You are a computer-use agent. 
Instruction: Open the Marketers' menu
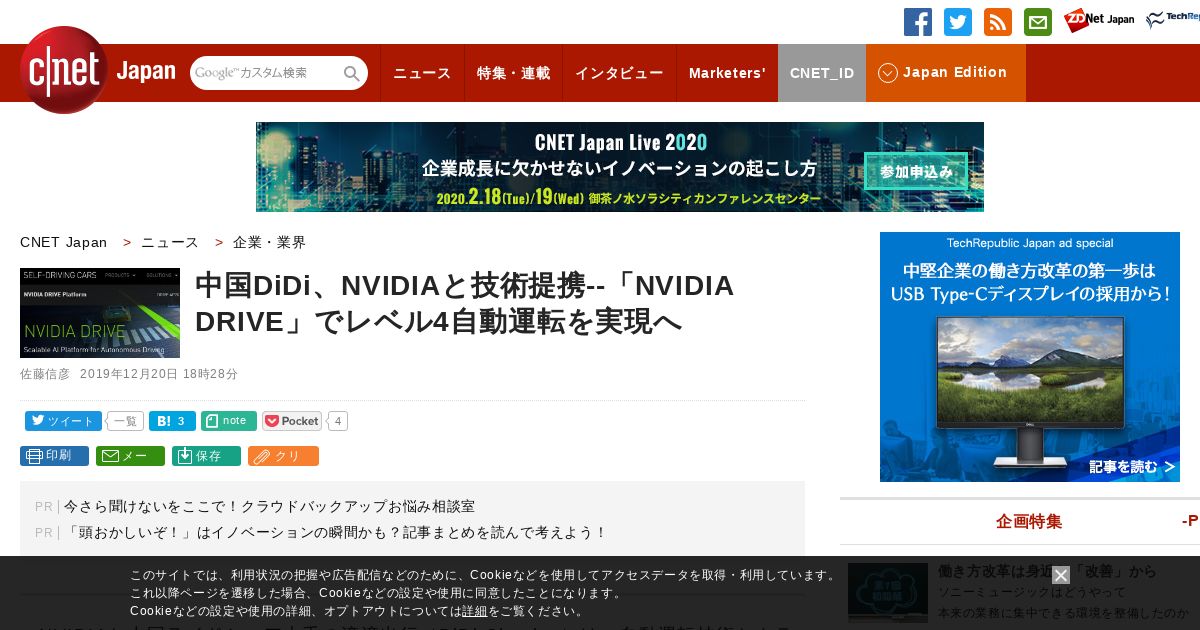[x=727, y=73]
